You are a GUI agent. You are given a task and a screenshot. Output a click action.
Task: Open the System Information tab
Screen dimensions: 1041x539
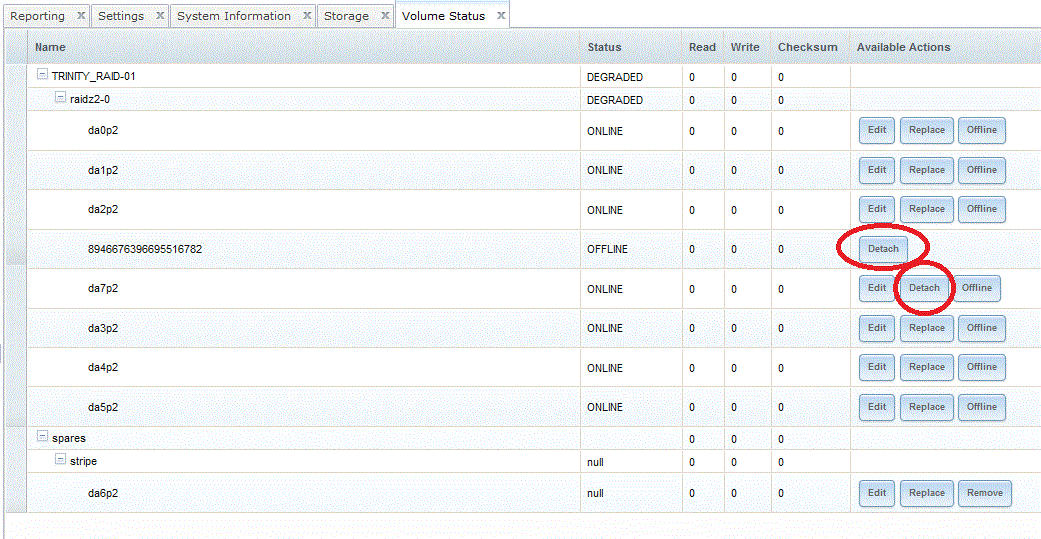(234, 16)
